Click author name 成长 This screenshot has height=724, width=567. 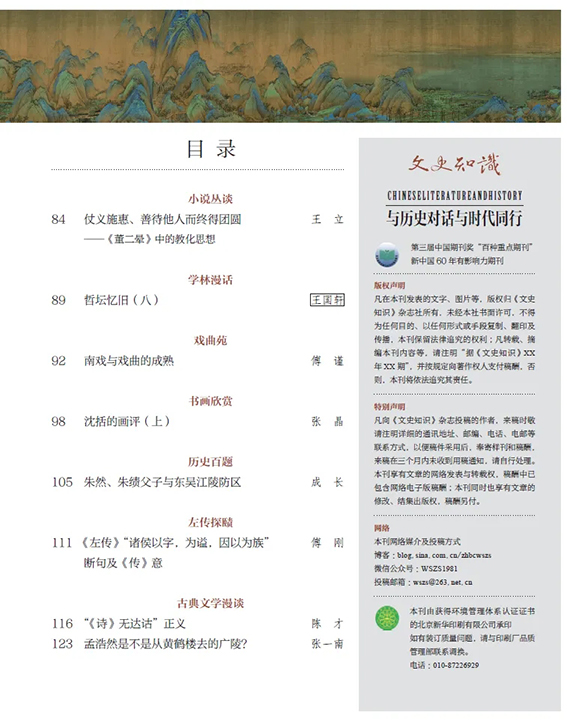coord(327,482)
